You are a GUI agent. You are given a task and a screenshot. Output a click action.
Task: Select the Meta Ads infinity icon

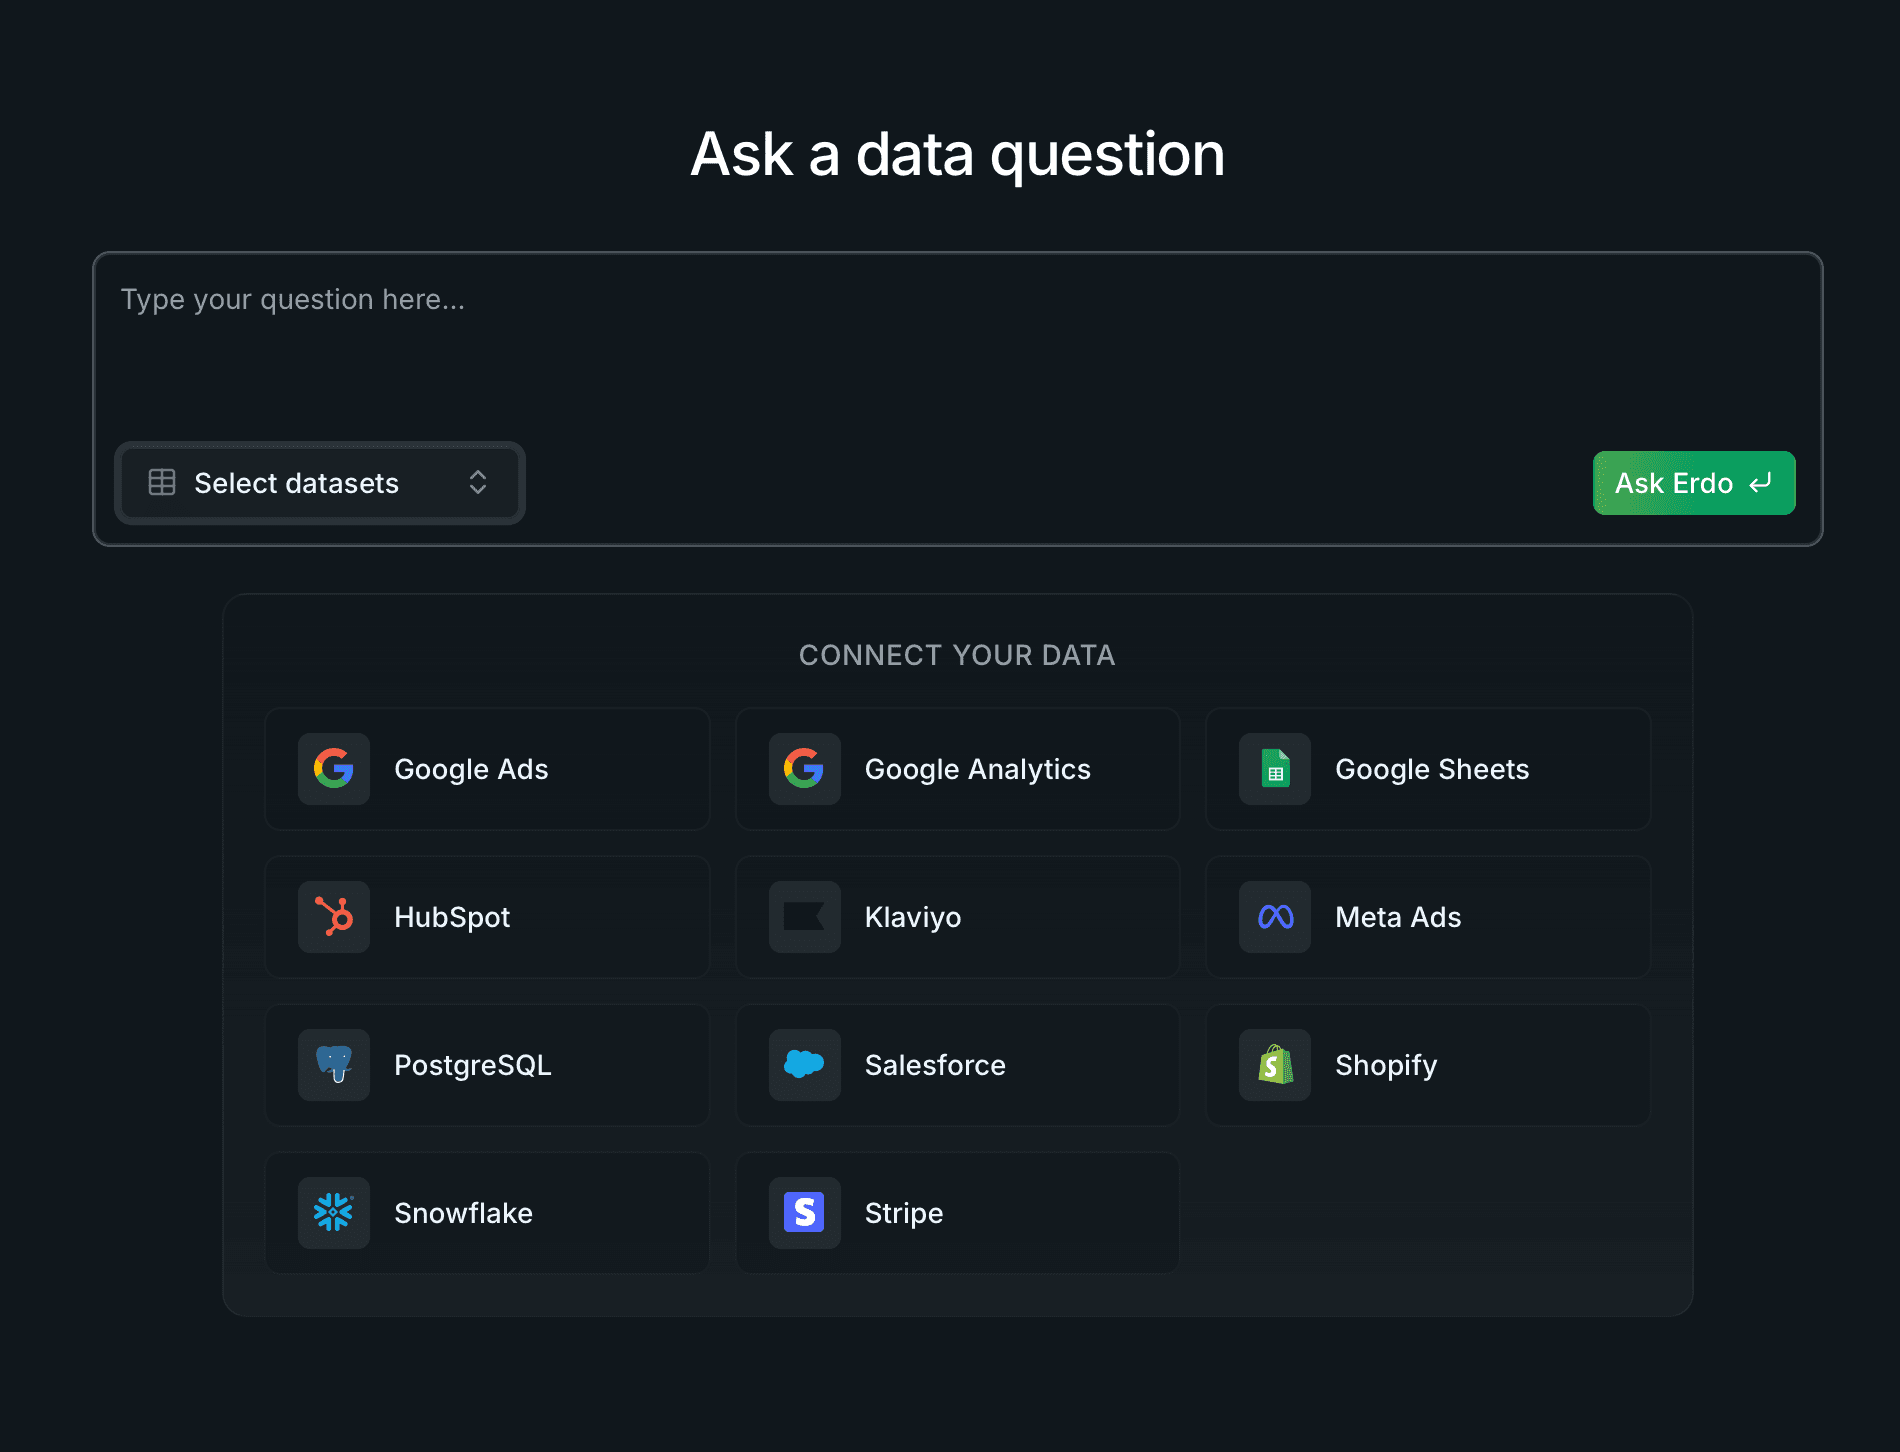tap(1273, 917)
